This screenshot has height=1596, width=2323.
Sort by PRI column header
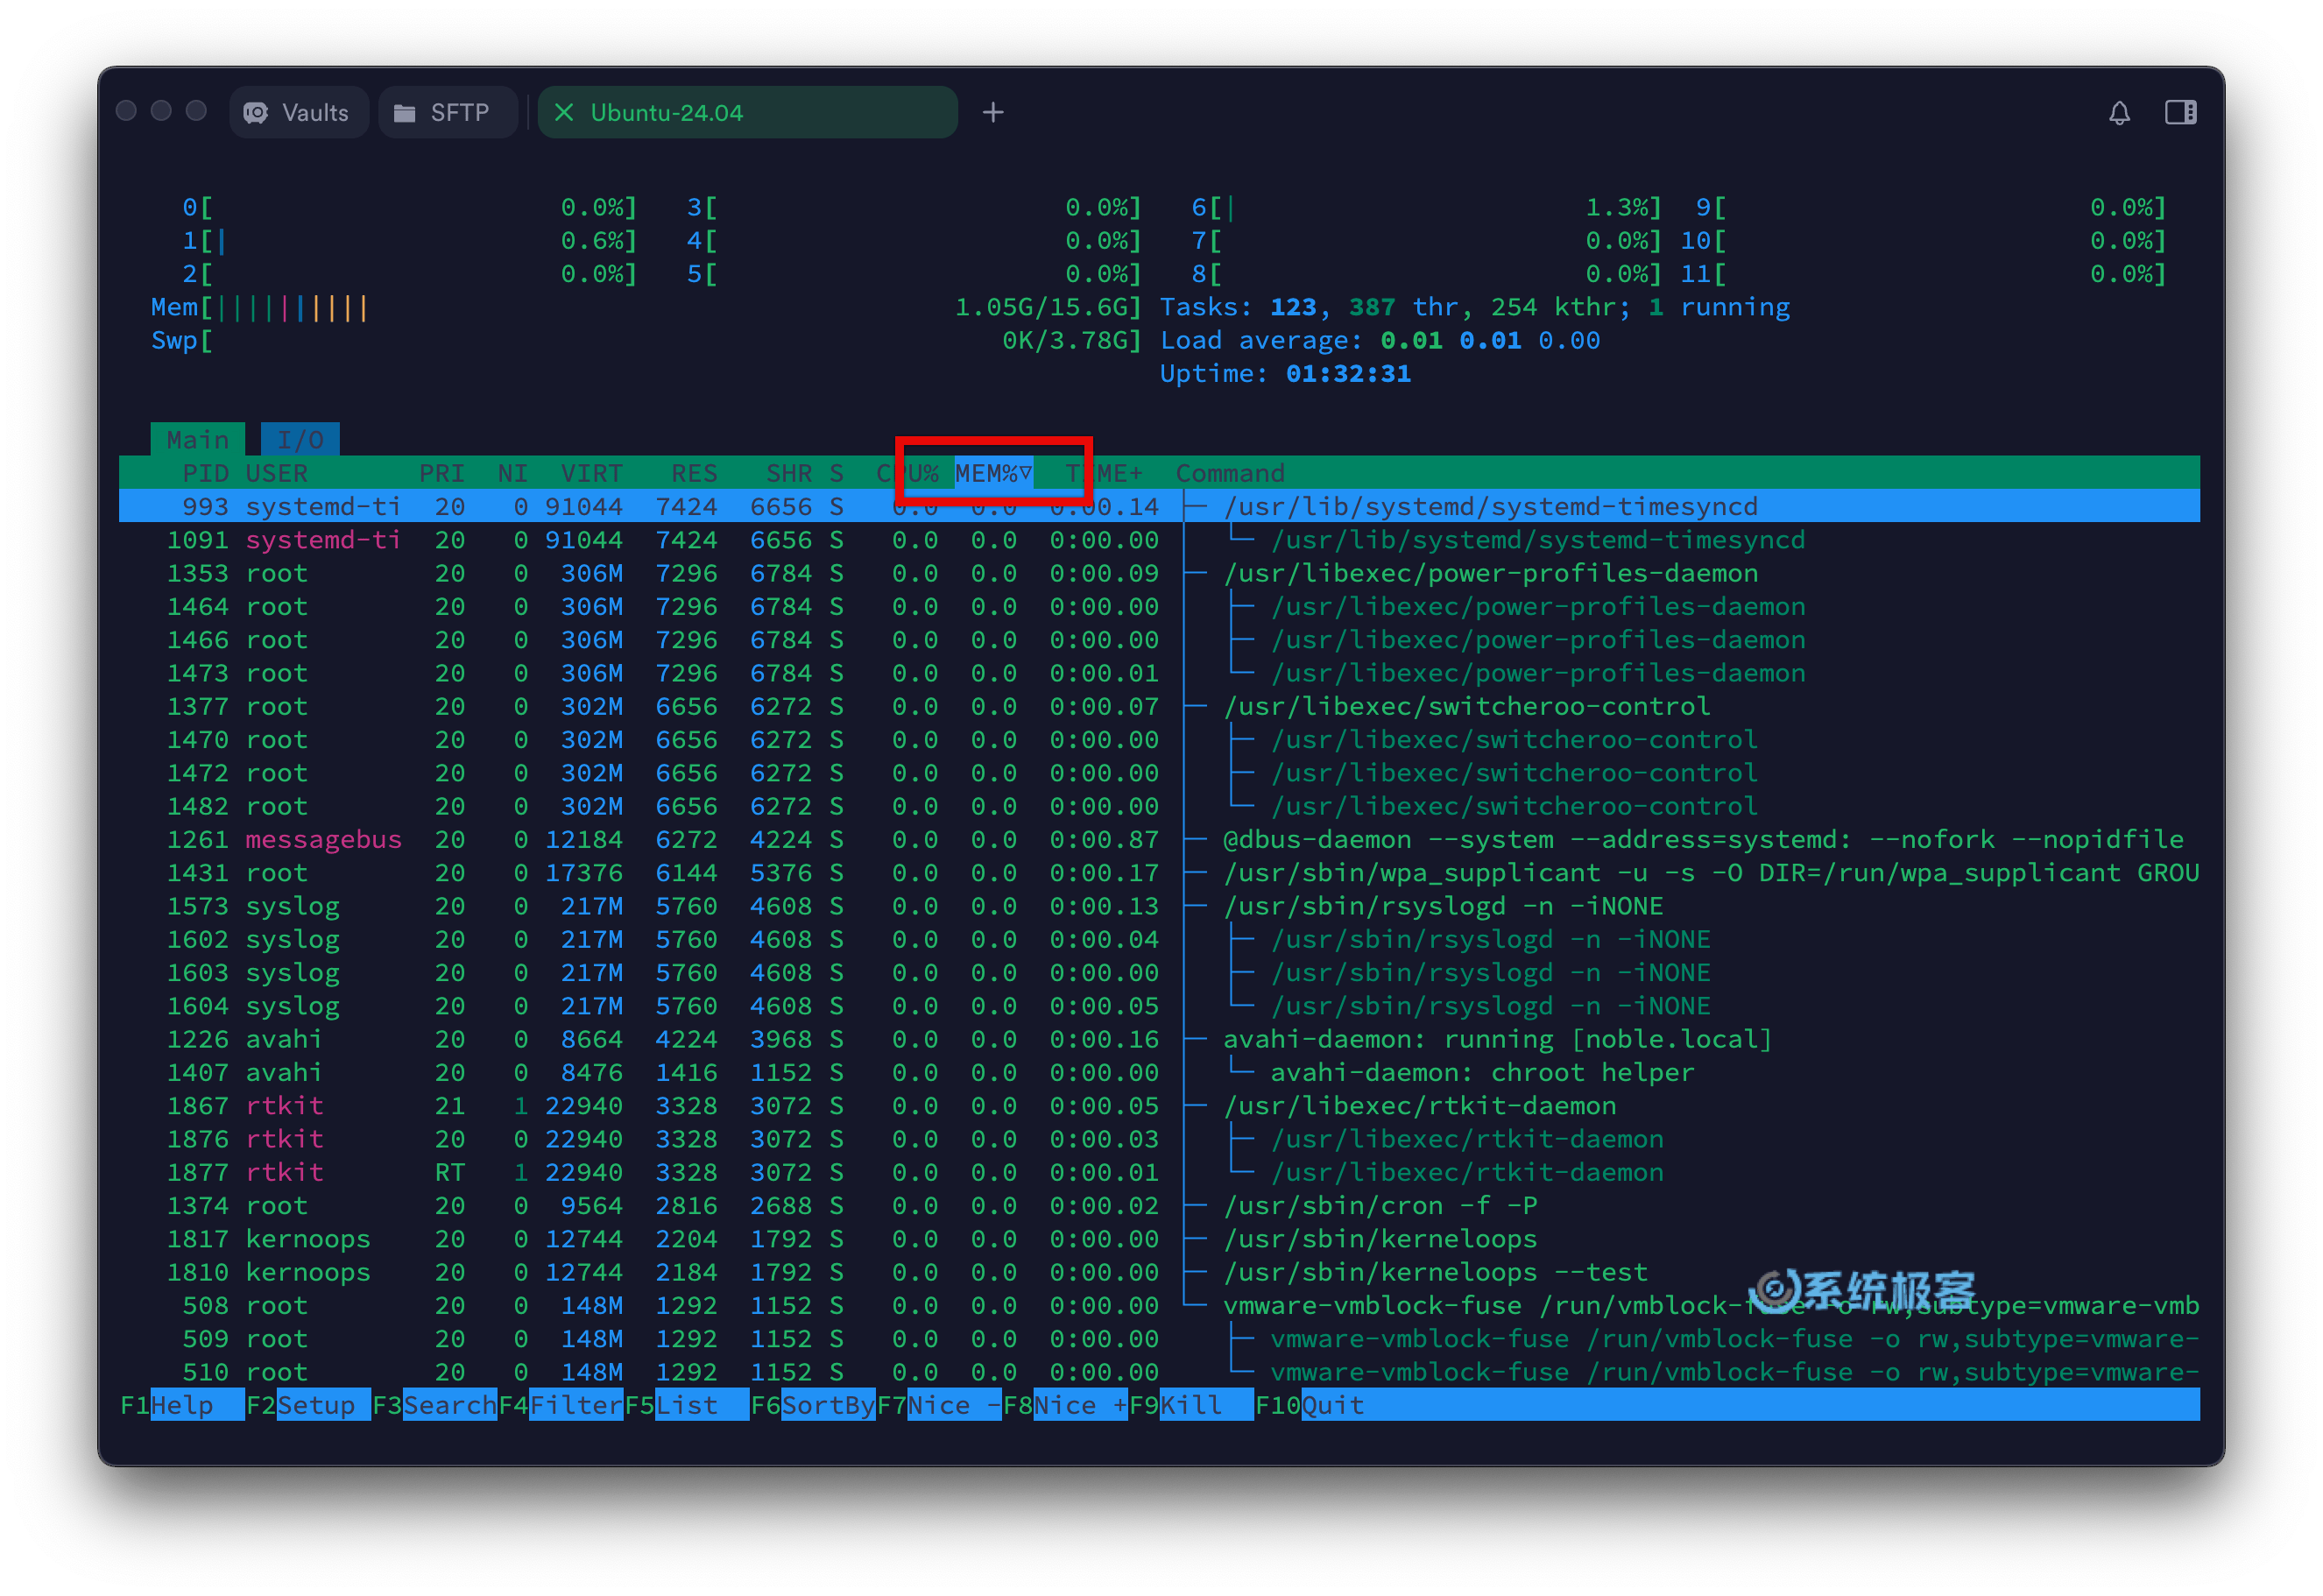point(441,473)
